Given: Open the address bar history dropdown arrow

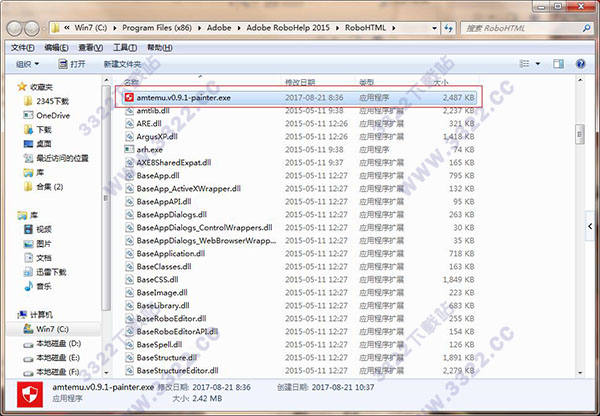Looking at the screenshot, I should [x=434, y=28].
